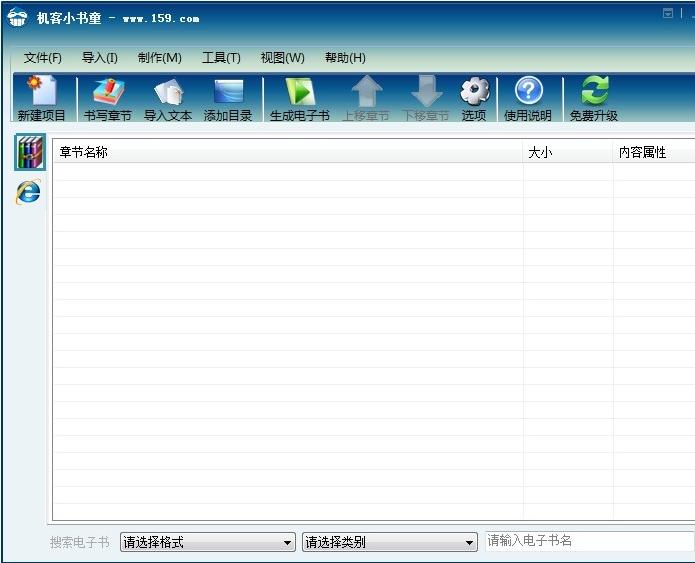Open the 选项 (Options) gear icon

tap(474, 98)
